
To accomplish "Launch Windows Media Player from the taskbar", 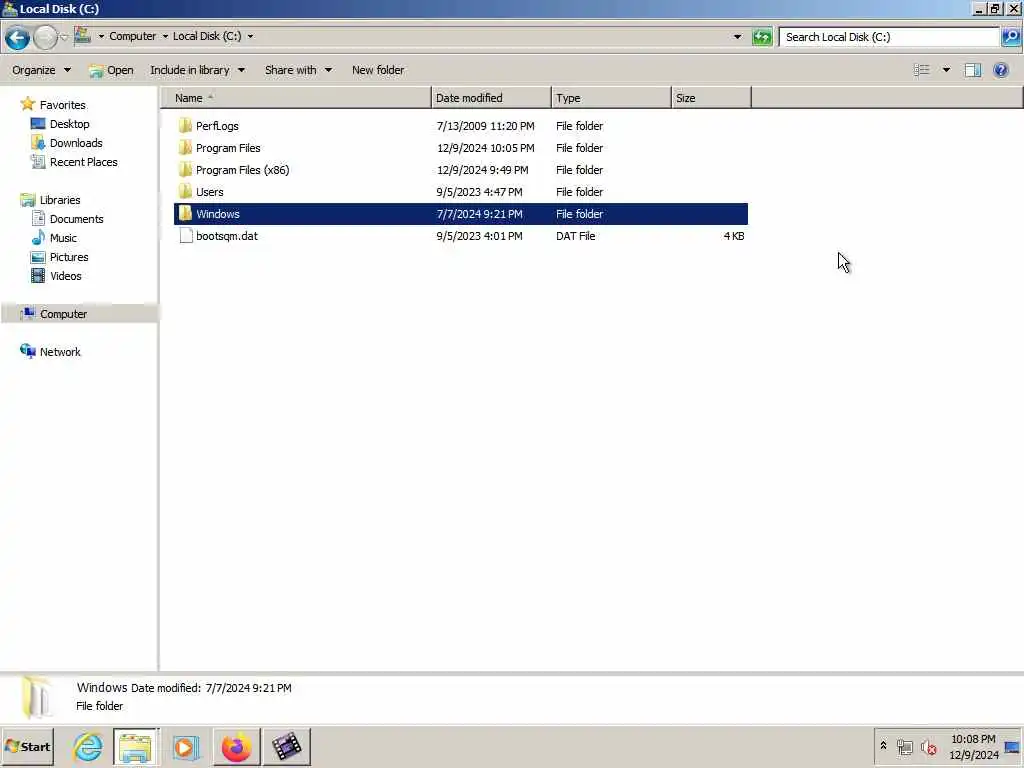I will point(185,746).
